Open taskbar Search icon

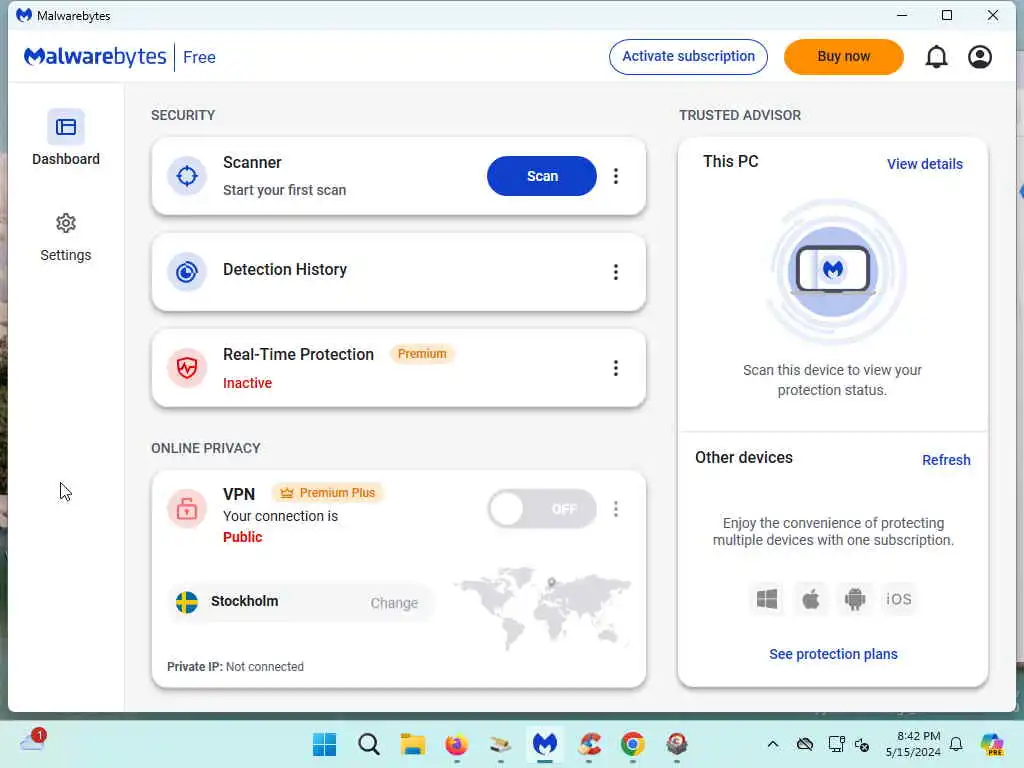pos(369,744)
